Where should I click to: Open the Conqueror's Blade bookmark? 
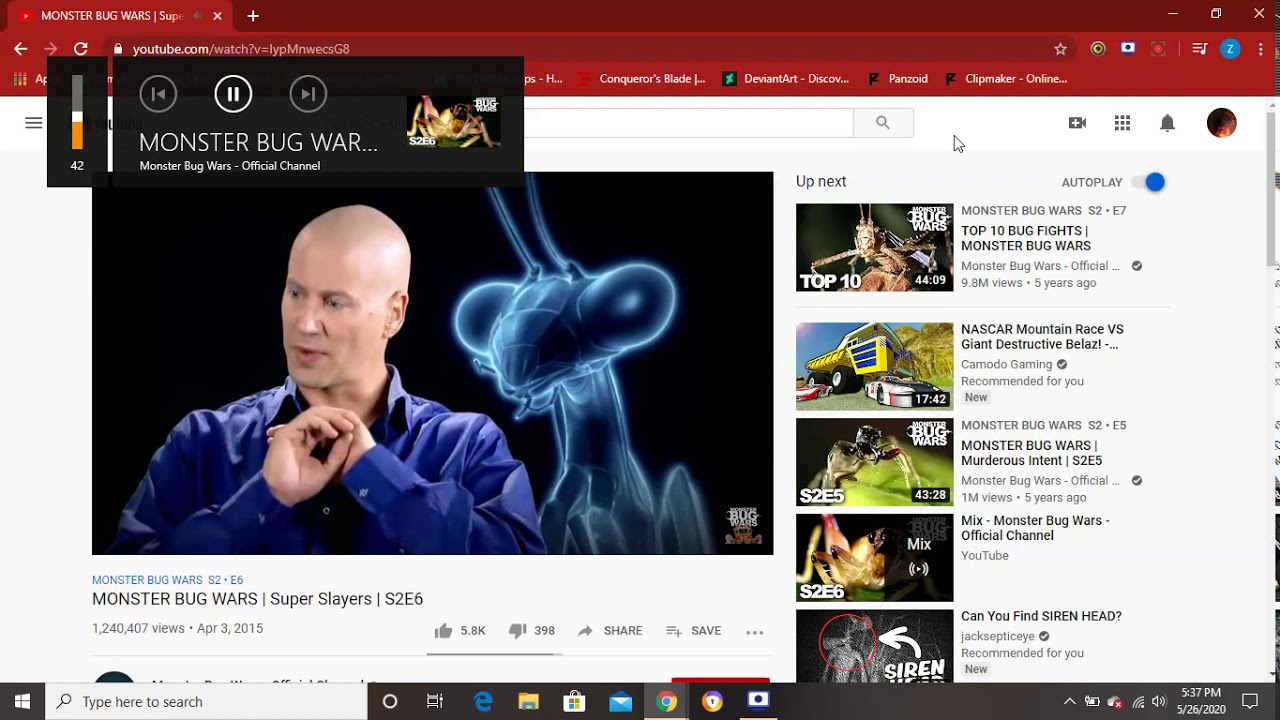coord(642,79)
